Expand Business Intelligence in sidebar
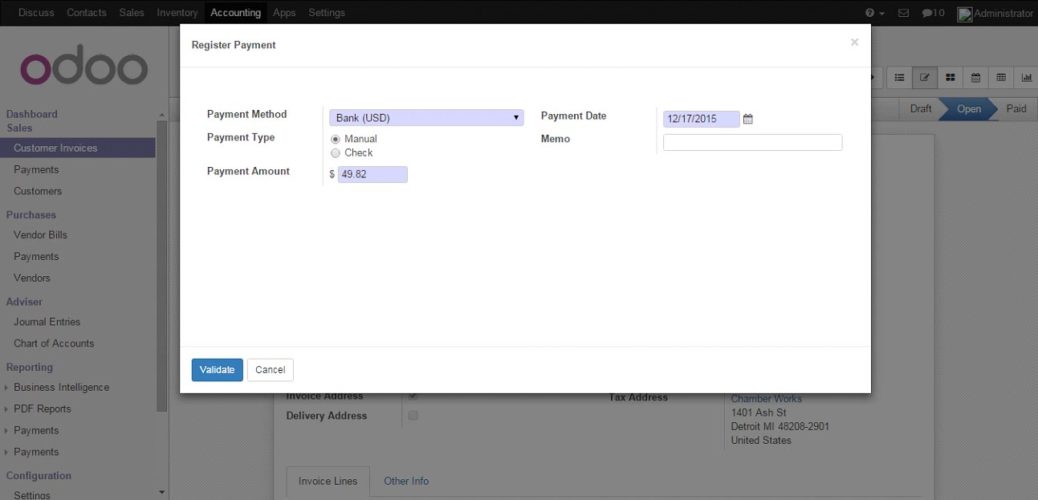1038x500 pixels. 61,387
